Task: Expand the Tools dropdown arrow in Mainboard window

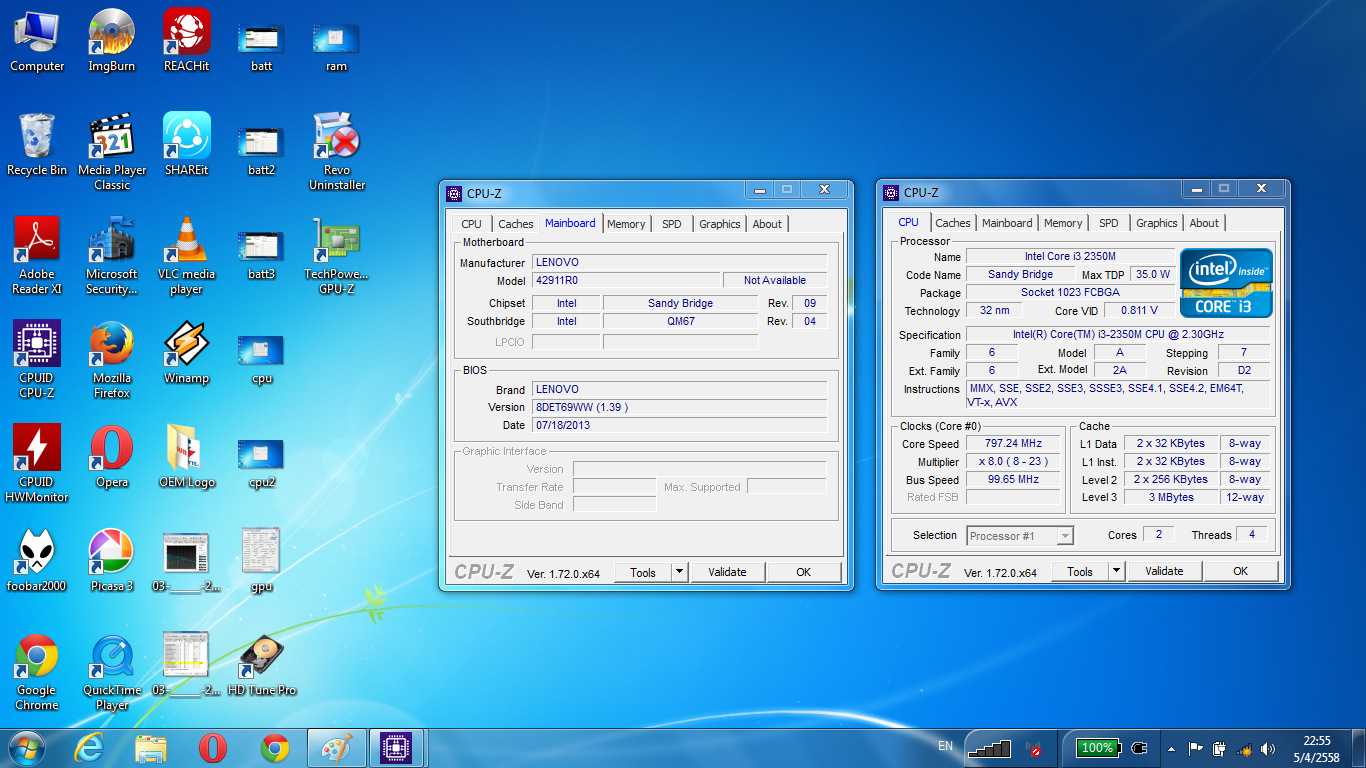Action: (679, 572)
